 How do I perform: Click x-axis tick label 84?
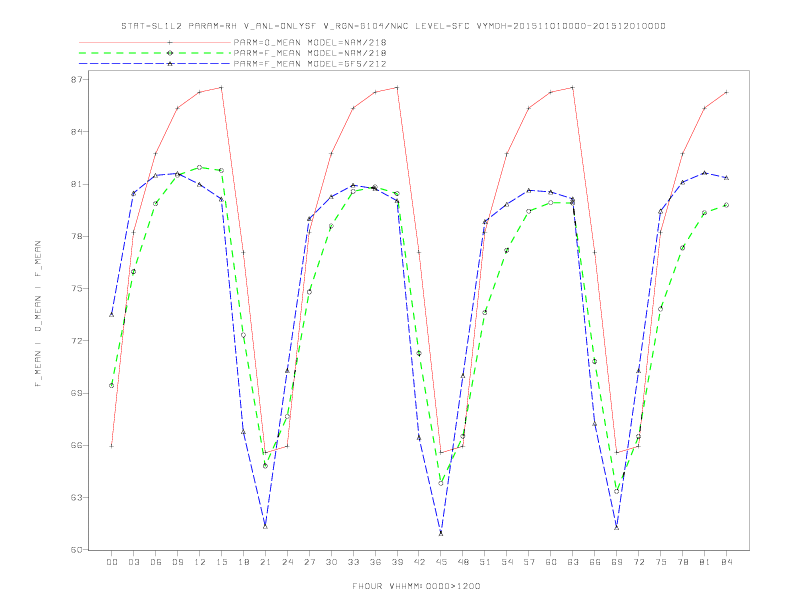pos(727,562)
